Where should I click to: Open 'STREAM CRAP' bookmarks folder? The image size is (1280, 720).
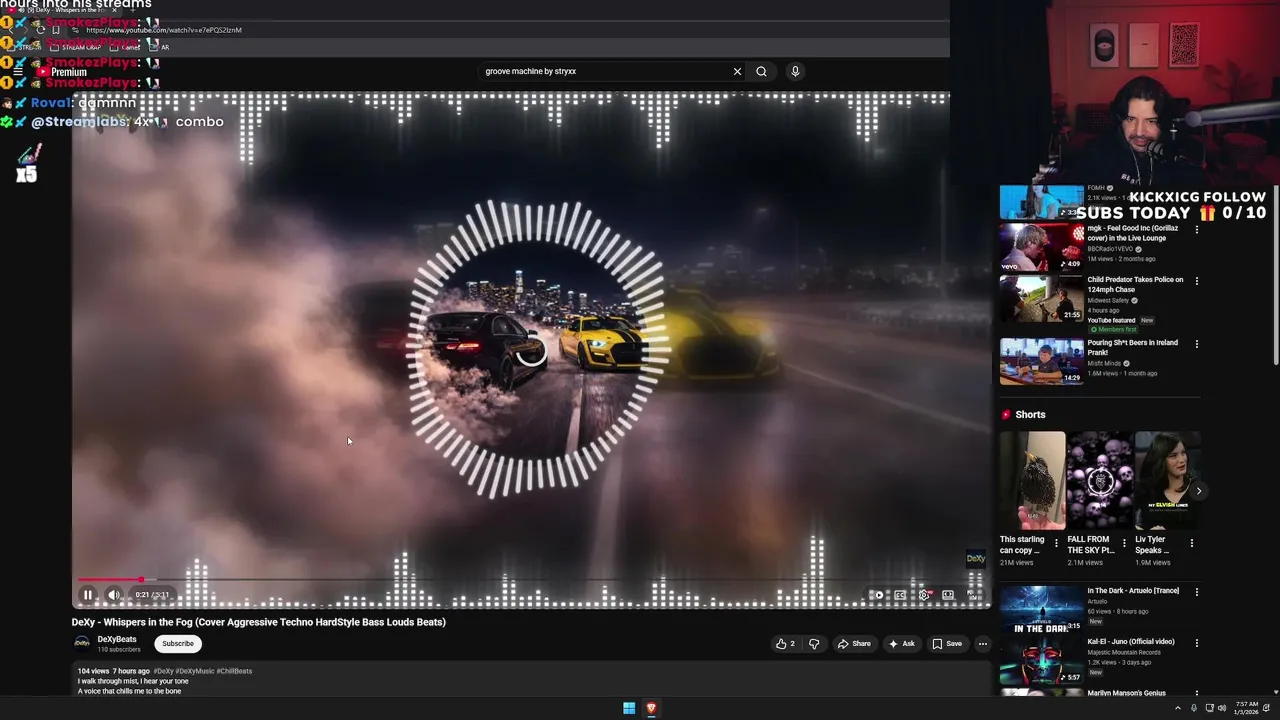point(76,47)
